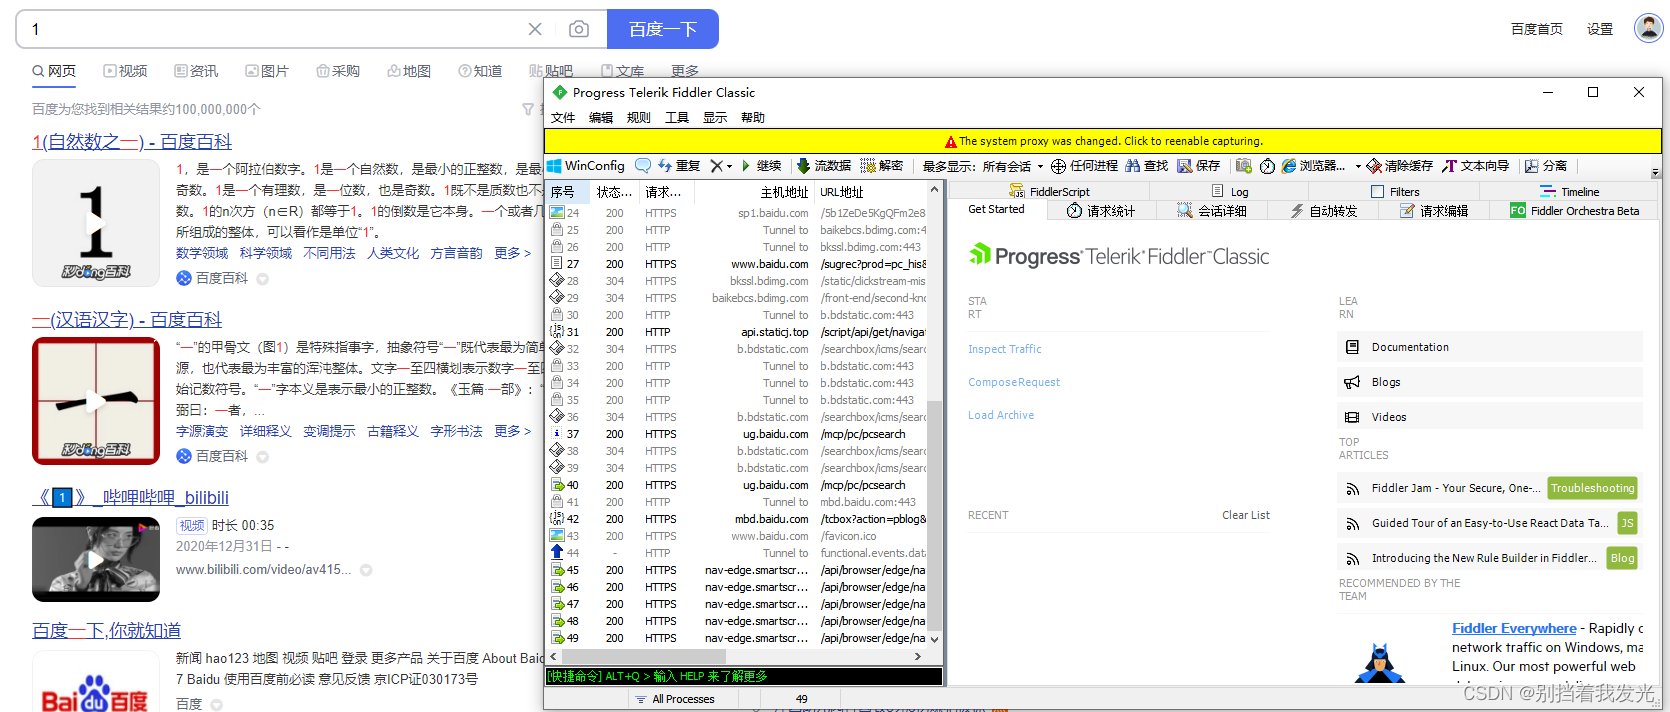Image resolution: width=1670 pixels, height=712 pixels.
Task: Click Clear List in Recent section
Action: [1246, 515]
